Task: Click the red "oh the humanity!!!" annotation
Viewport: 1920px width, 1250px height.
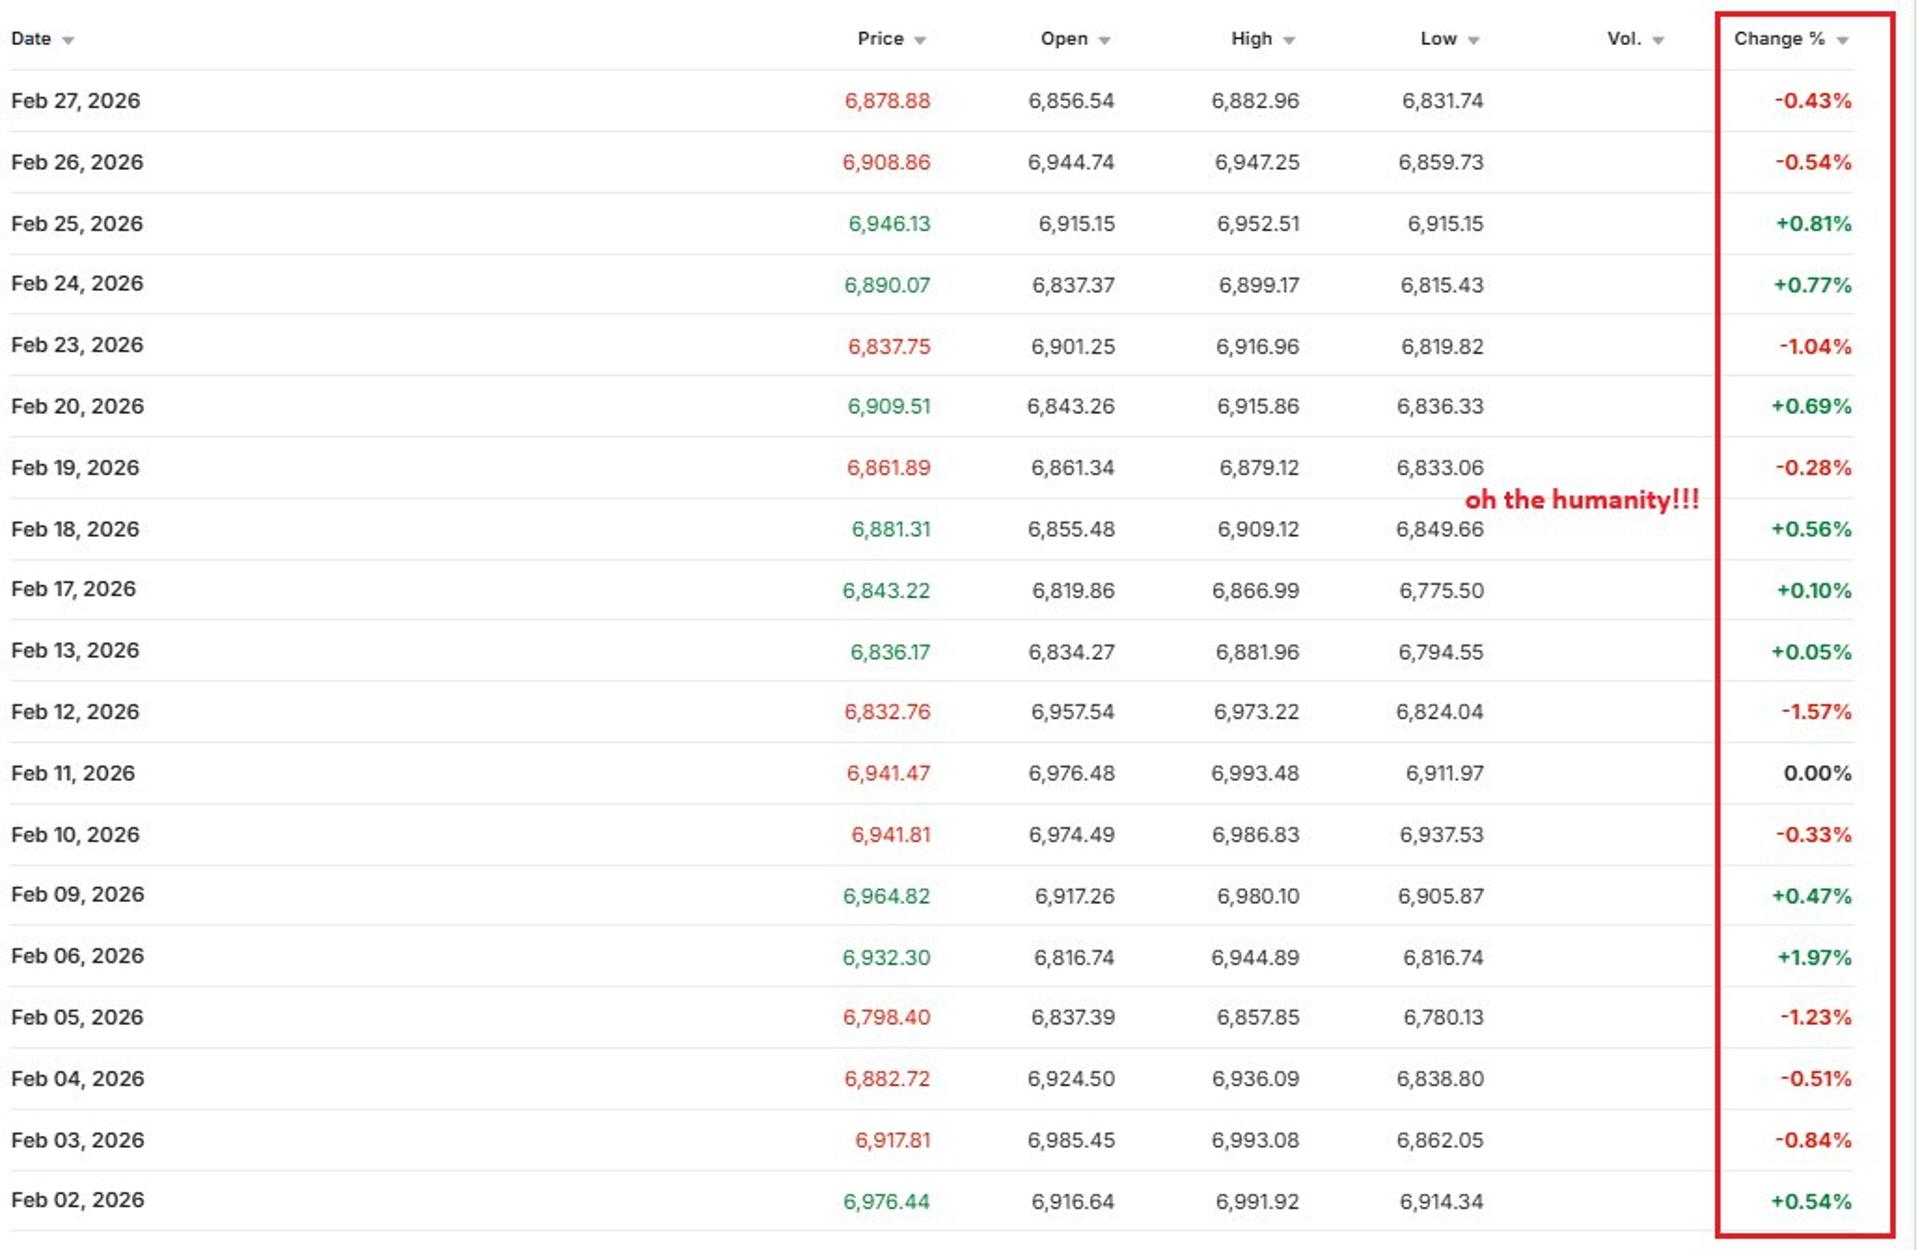Action: 1581,500
